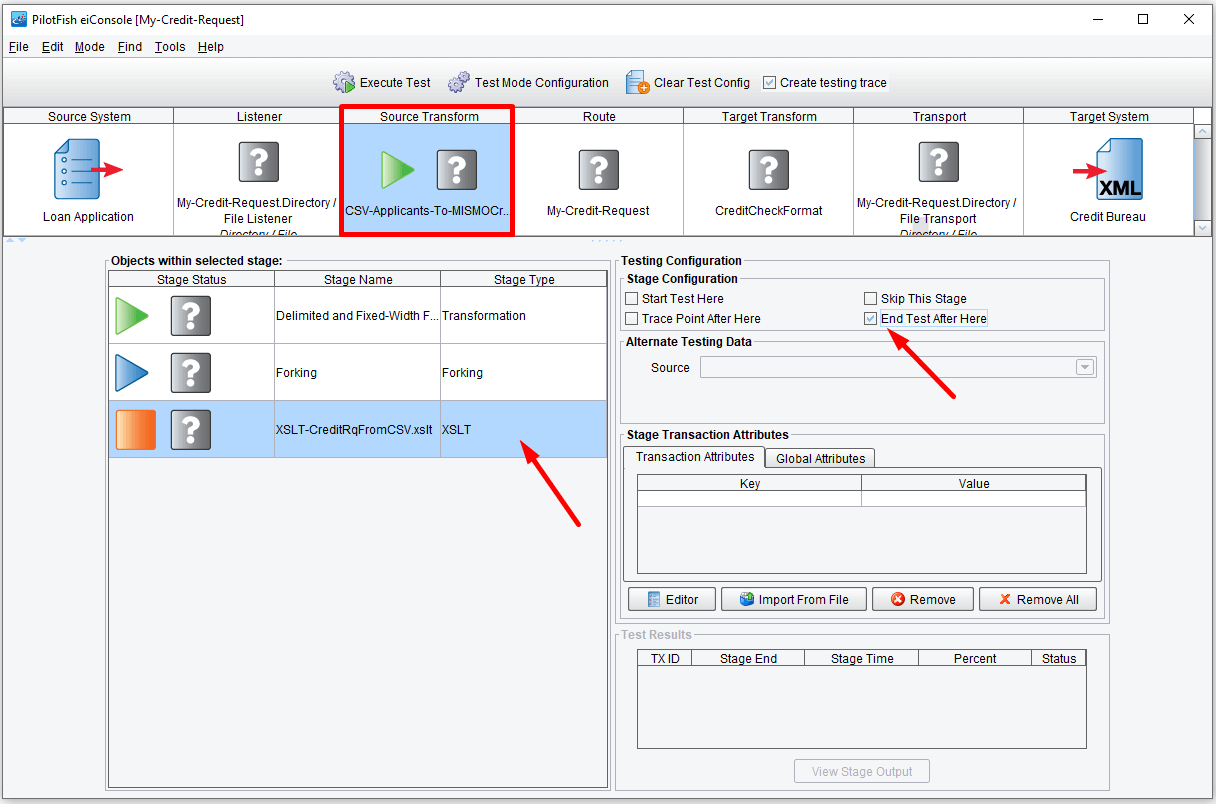Check the Skip This Stage option
Viewport: 1216px width, 804px height.
click(870, 299)
